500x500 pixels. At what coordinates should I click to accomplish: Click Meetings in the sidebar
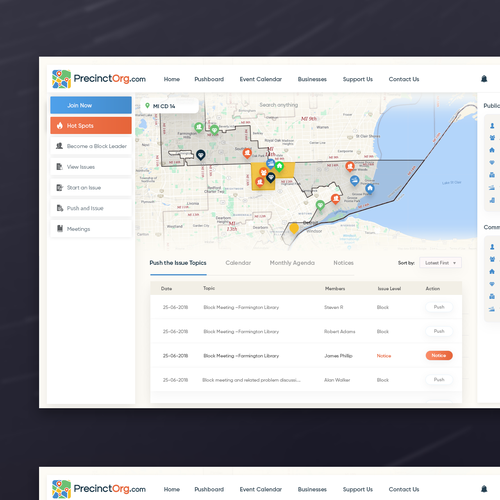(x=91, y=229)
